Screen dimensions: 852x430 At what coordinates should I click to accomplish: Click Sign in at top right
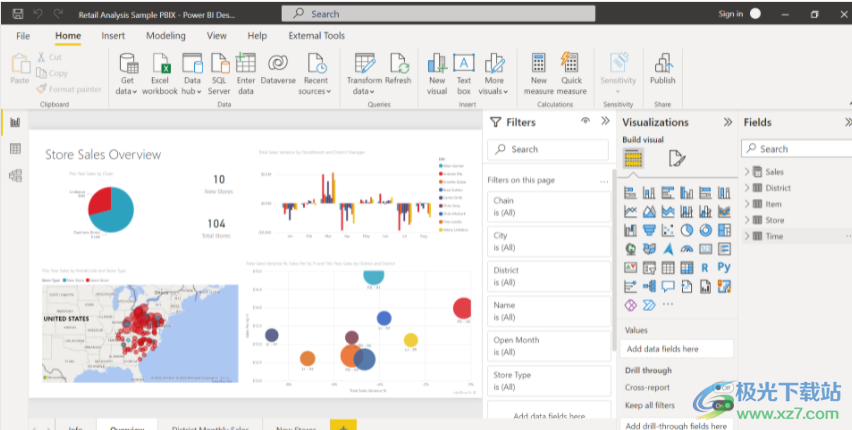(730, 14)
